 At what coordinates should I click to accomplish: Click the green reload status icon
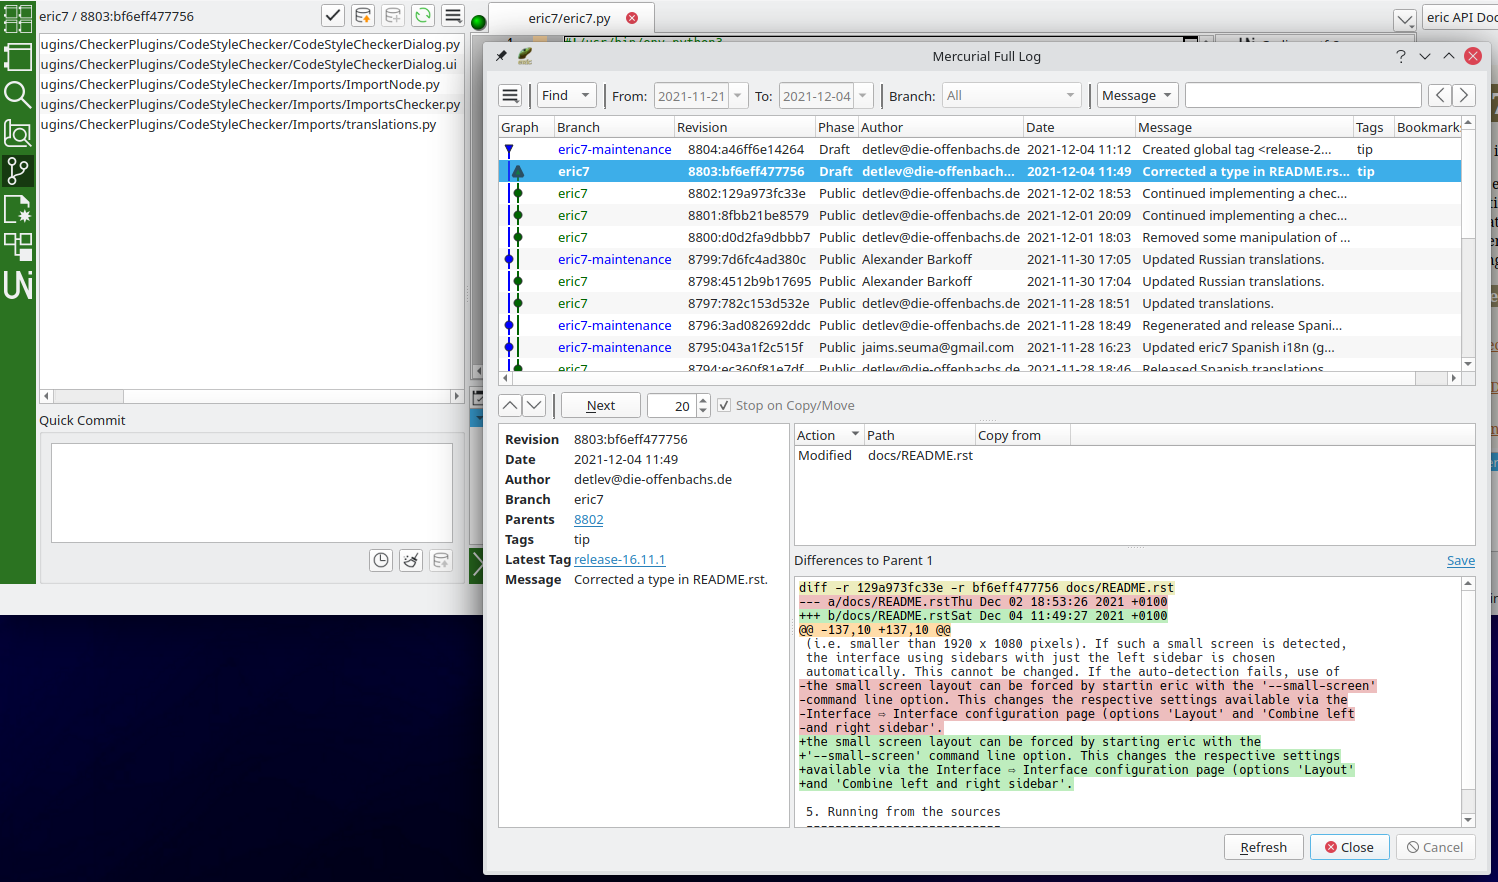click(x=423, y=16)
